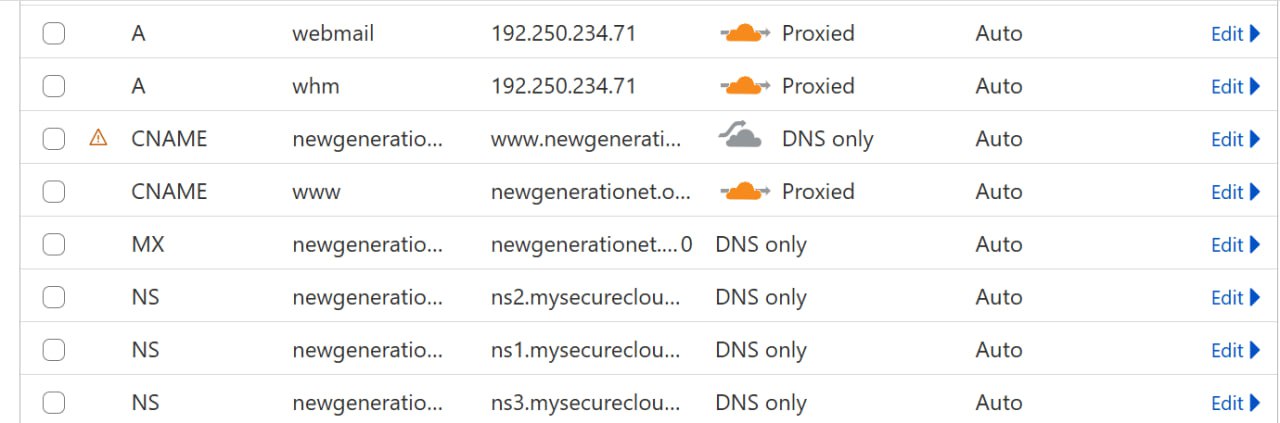Click the orange proxied cloud for webmail

pyautogui.click(x=745, y=33)
